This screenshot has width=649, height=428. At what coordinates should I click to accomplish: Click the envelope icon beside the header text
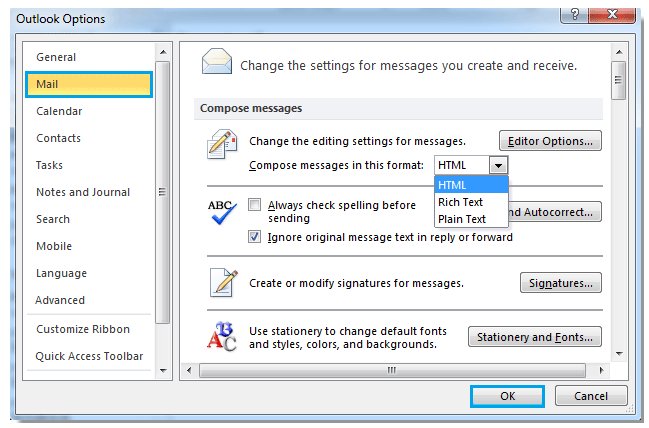(x=217, y=61)
